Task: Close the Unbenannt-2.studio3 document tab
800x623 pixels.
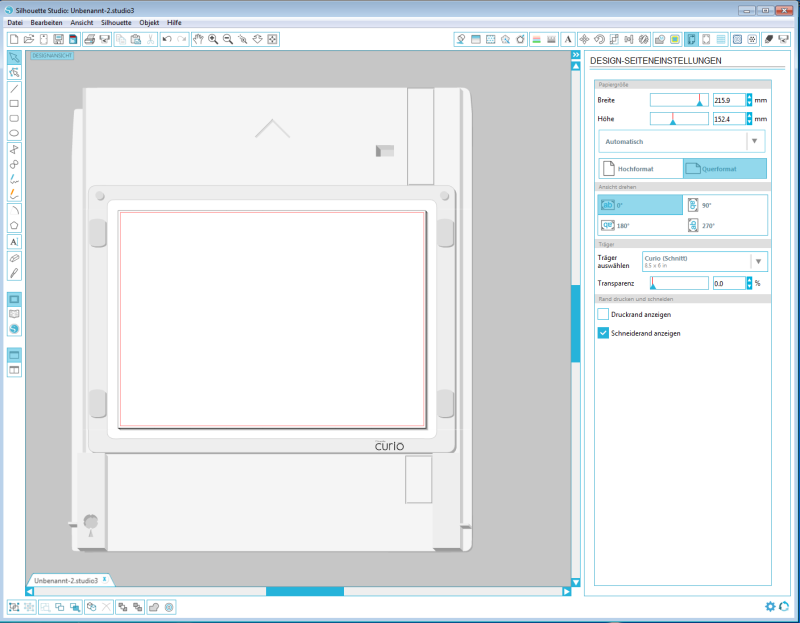Action: [x=105, y=580]
